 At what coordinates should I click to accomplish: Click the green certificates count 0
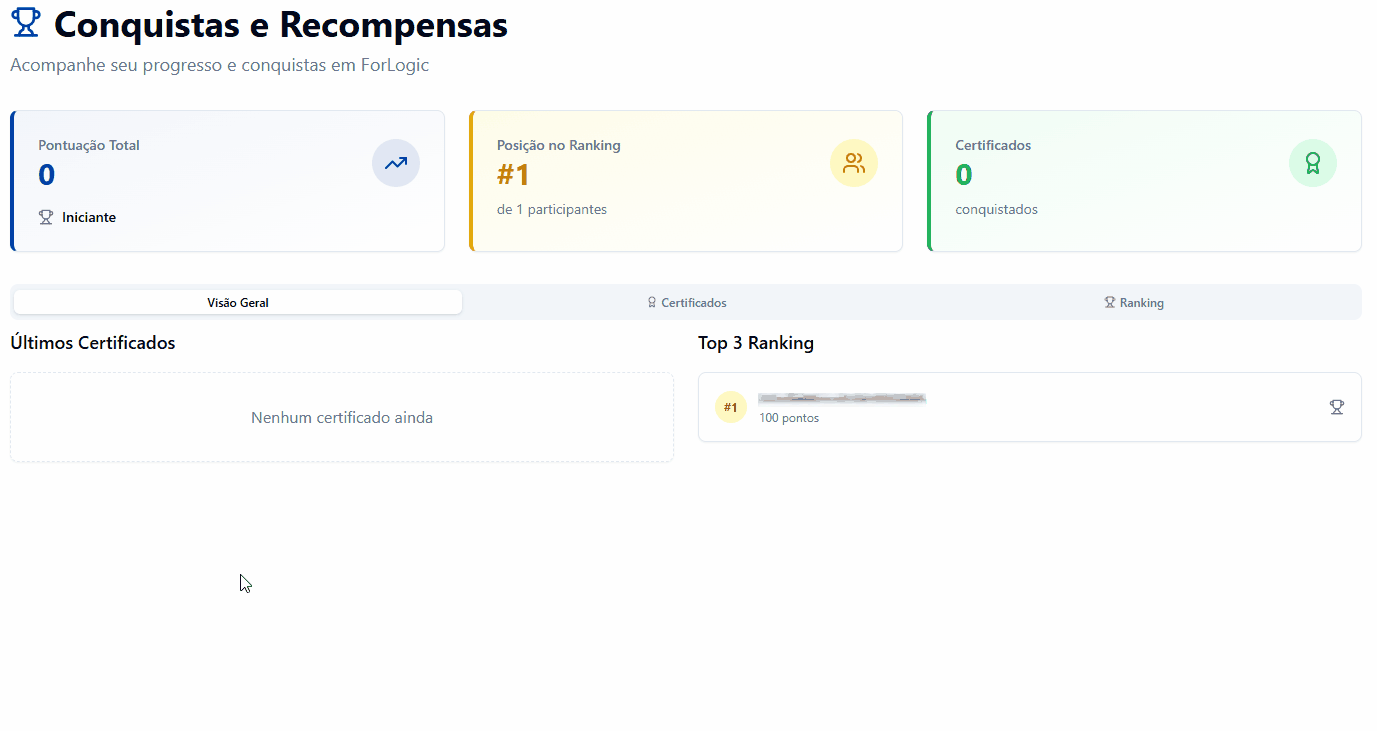click(x=964, y=175)
